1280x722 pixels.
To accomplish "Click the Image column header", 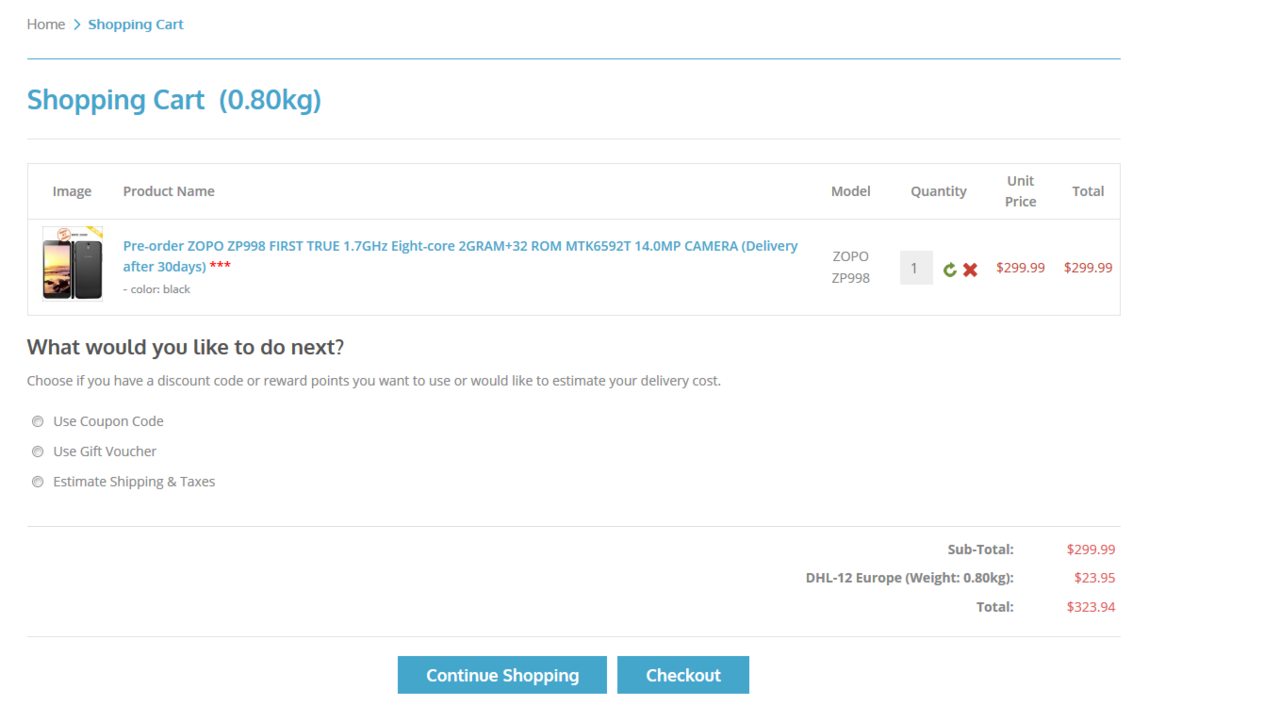I will pos(72,191).
